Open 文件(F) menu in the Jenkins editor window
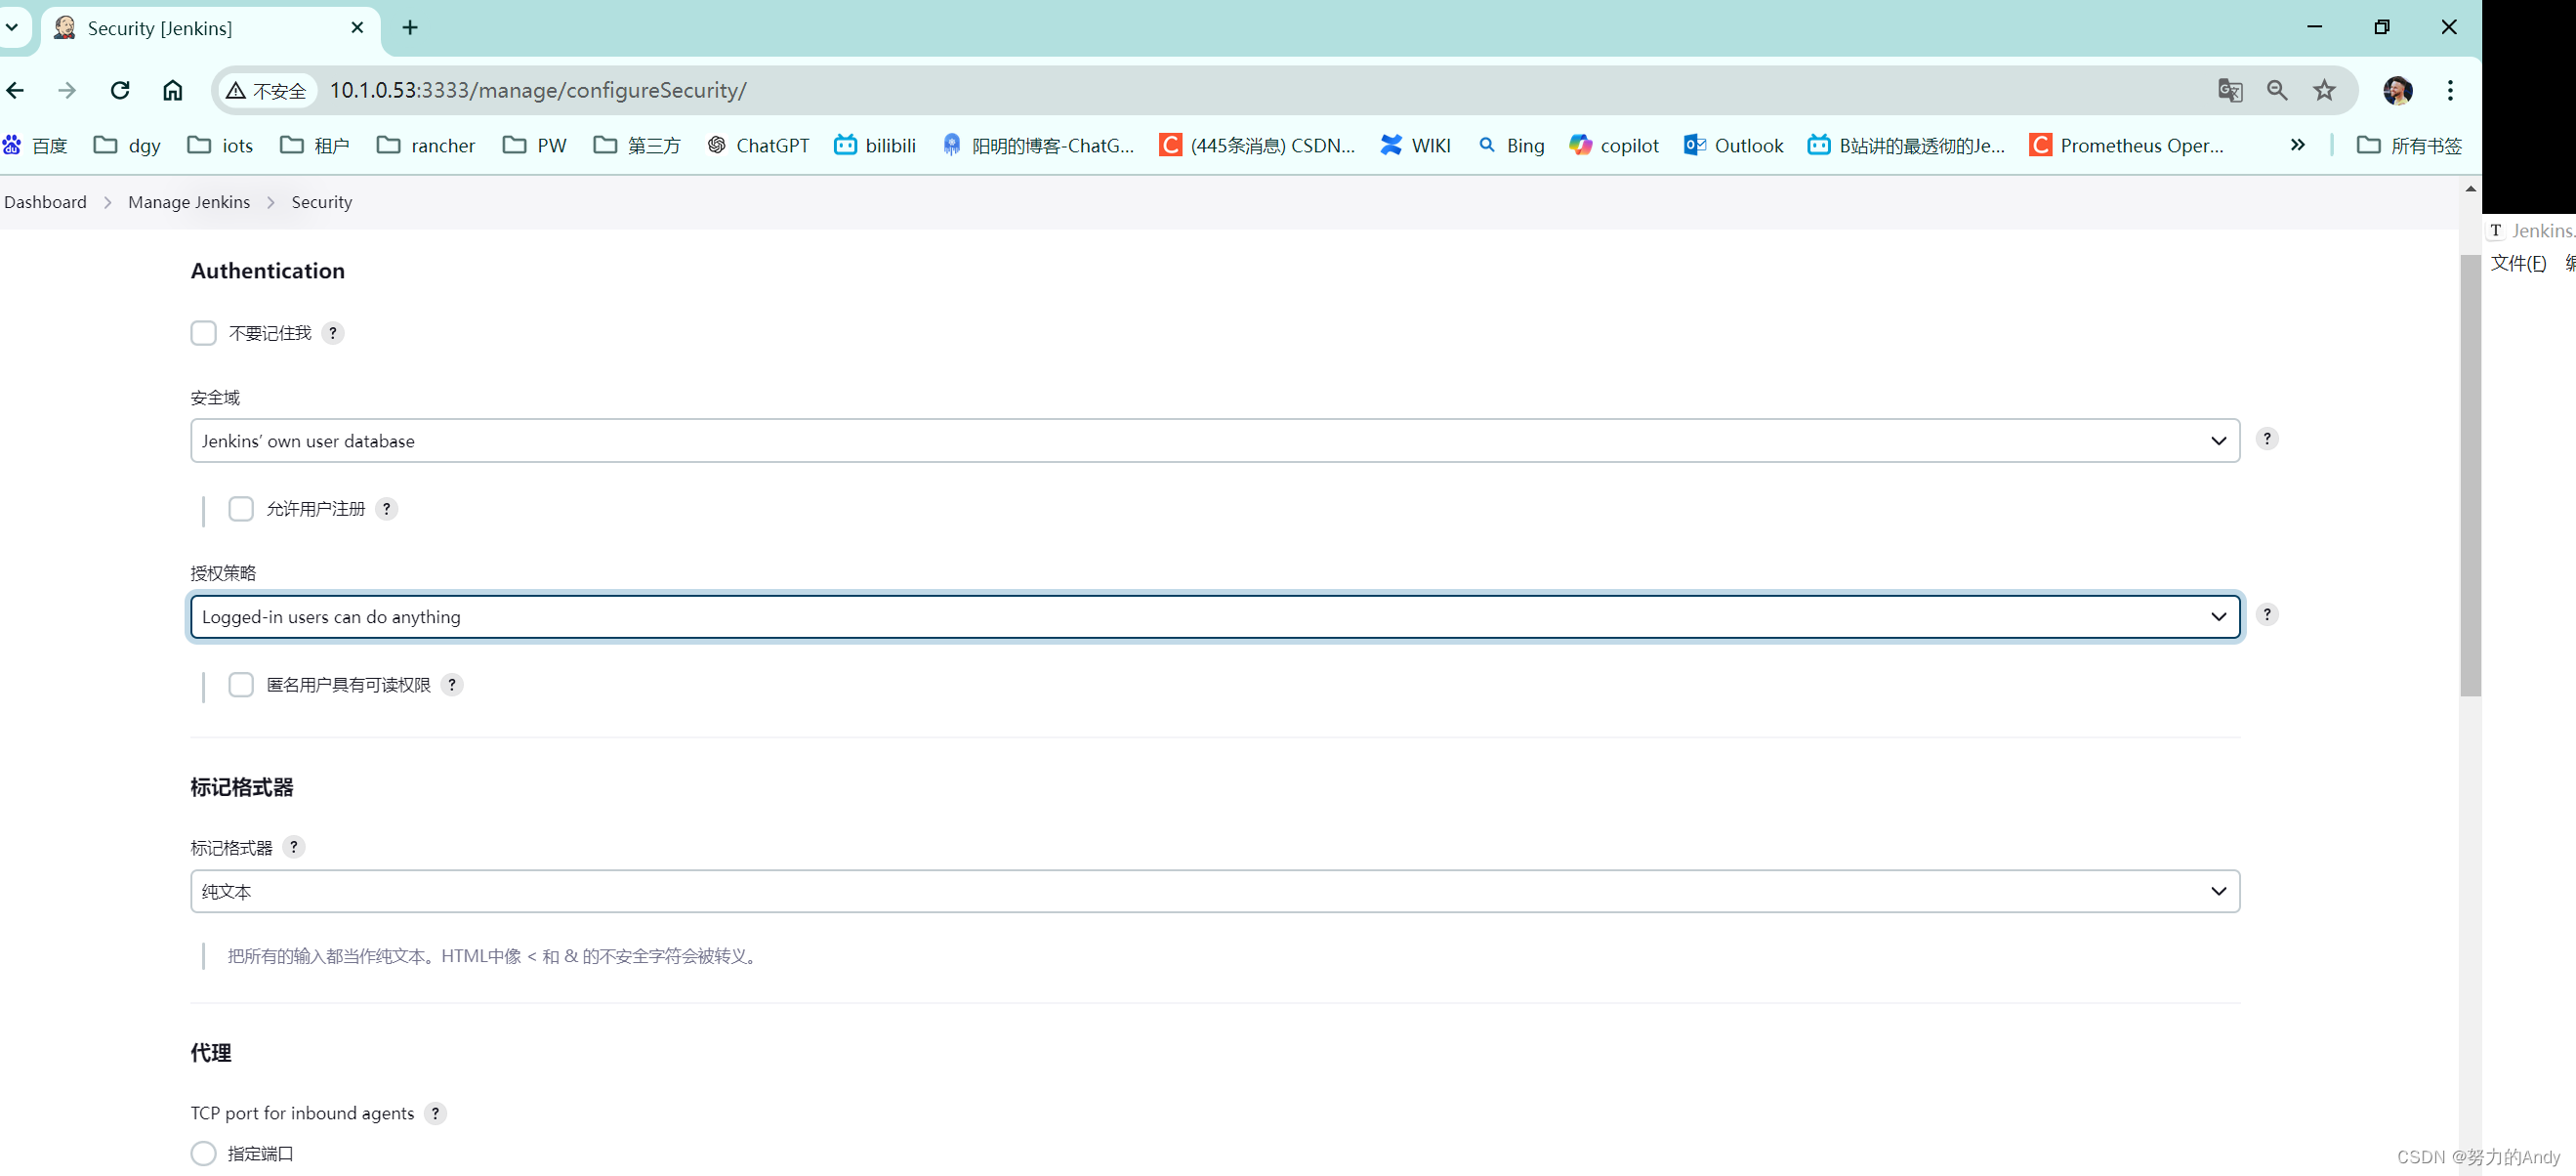This screenshot has height=1176, width=2576. click(2518, 263)
